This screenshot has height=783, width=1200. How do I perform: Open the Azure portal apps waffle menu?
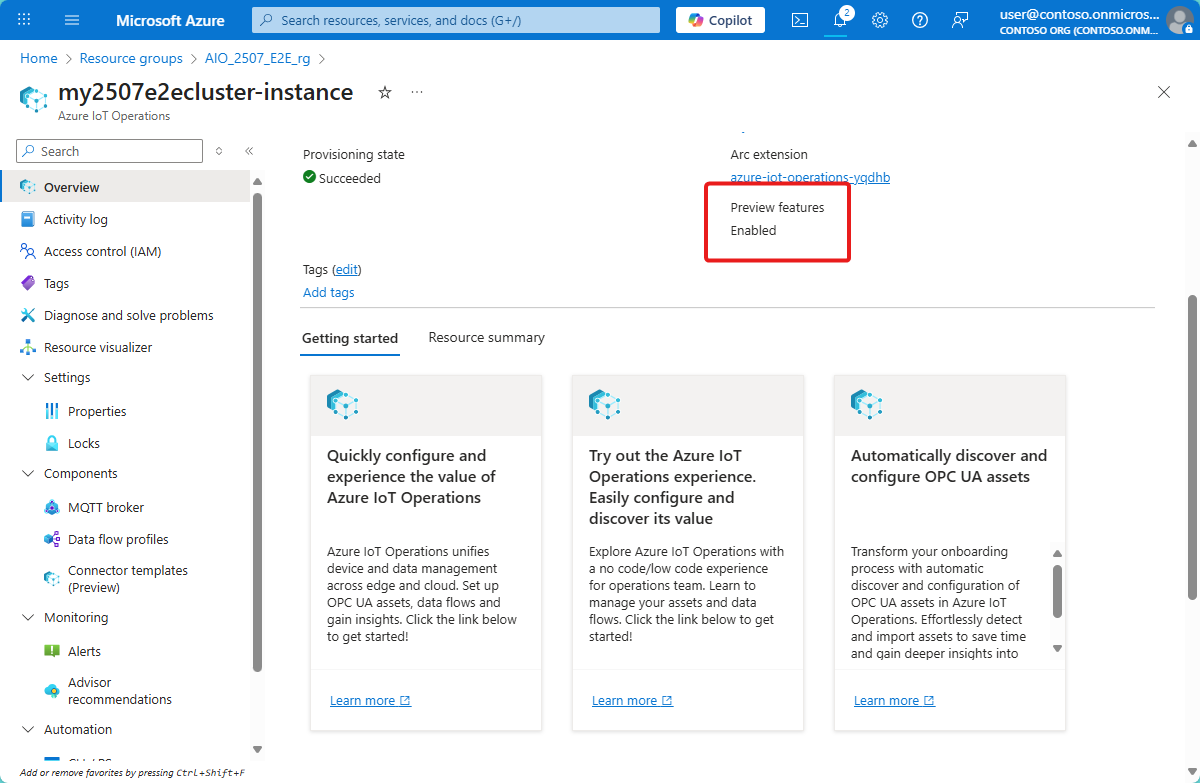(24, 20)
